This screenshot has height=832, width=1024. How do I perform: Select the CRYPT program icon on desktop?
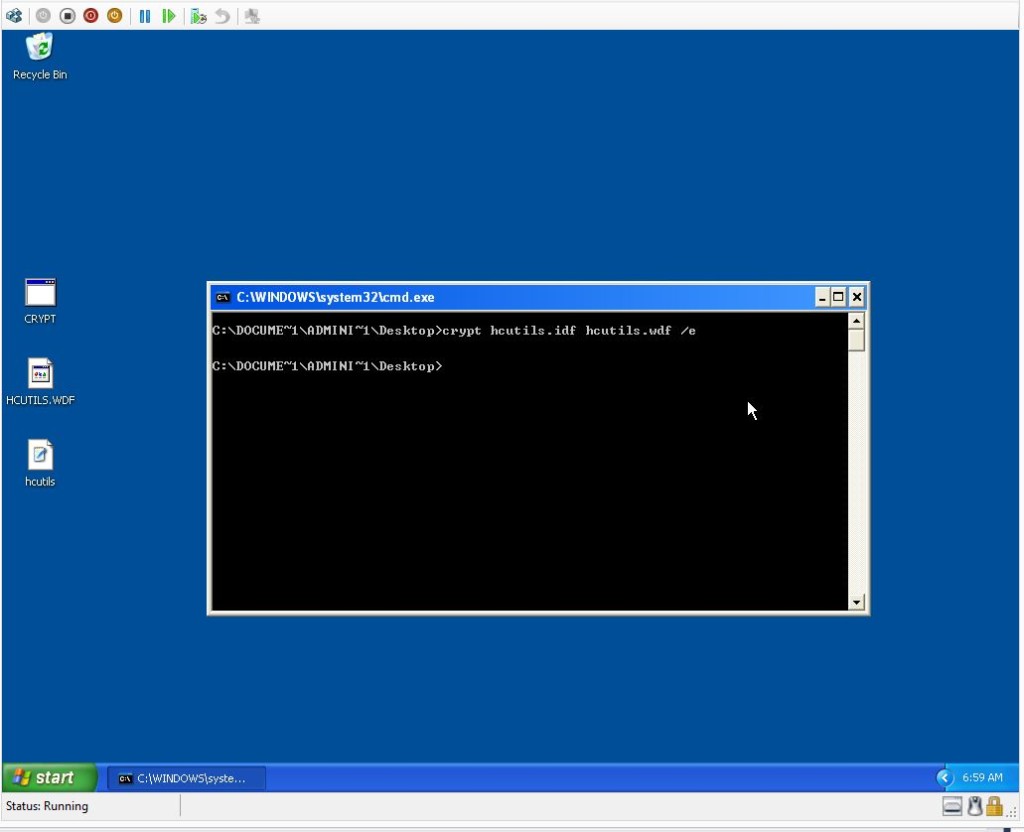[x=40, y=301]
